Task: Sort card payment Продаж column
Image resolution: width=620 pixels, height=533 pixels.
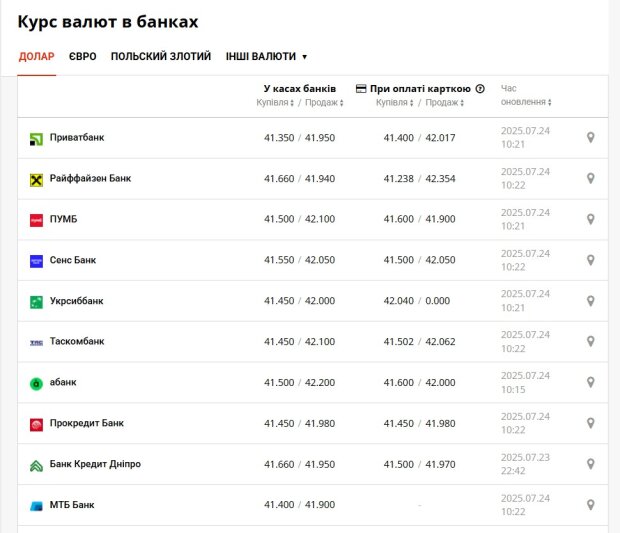Action: pos(444,102)
